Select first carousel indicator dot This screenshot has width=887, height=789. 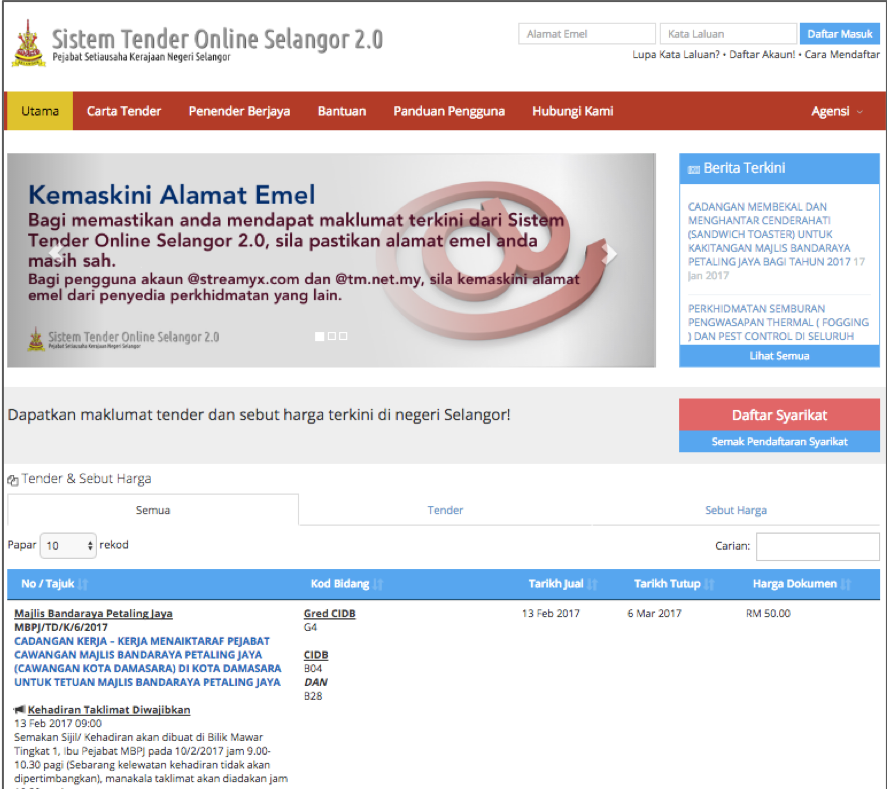coord(319,337)
